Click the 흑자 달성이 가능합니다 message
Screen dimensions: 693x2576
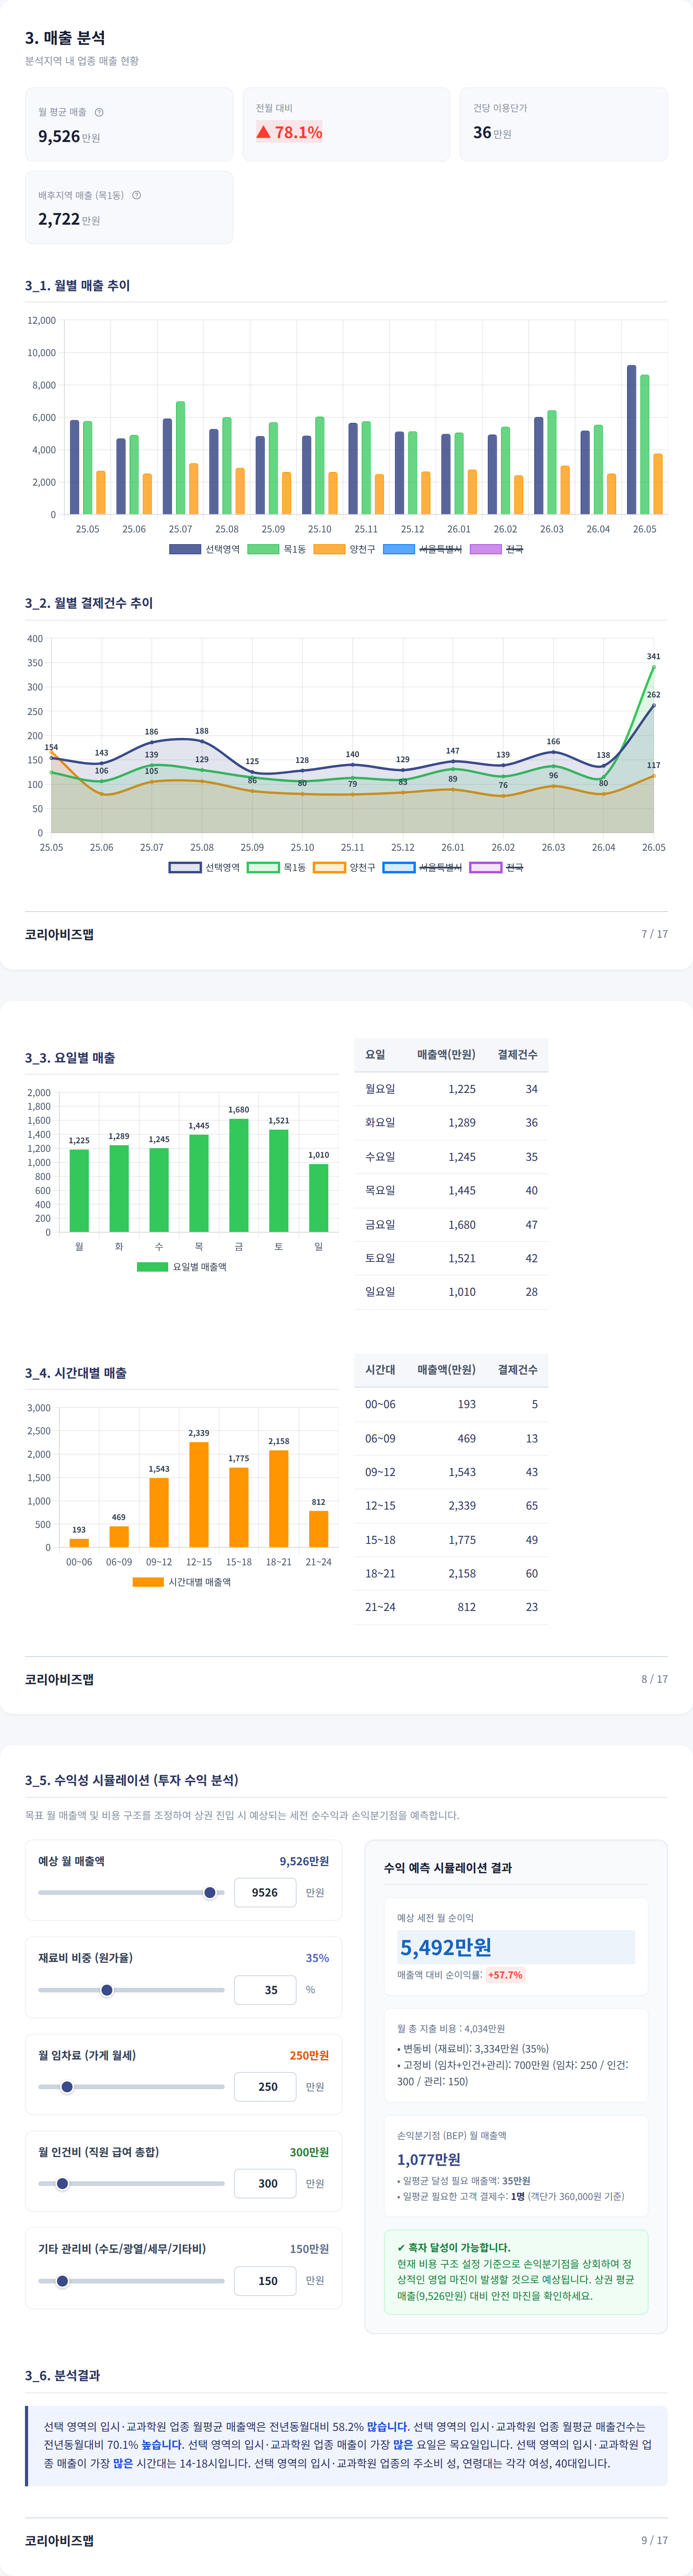pyautogui.click(x=454, y=2247)
